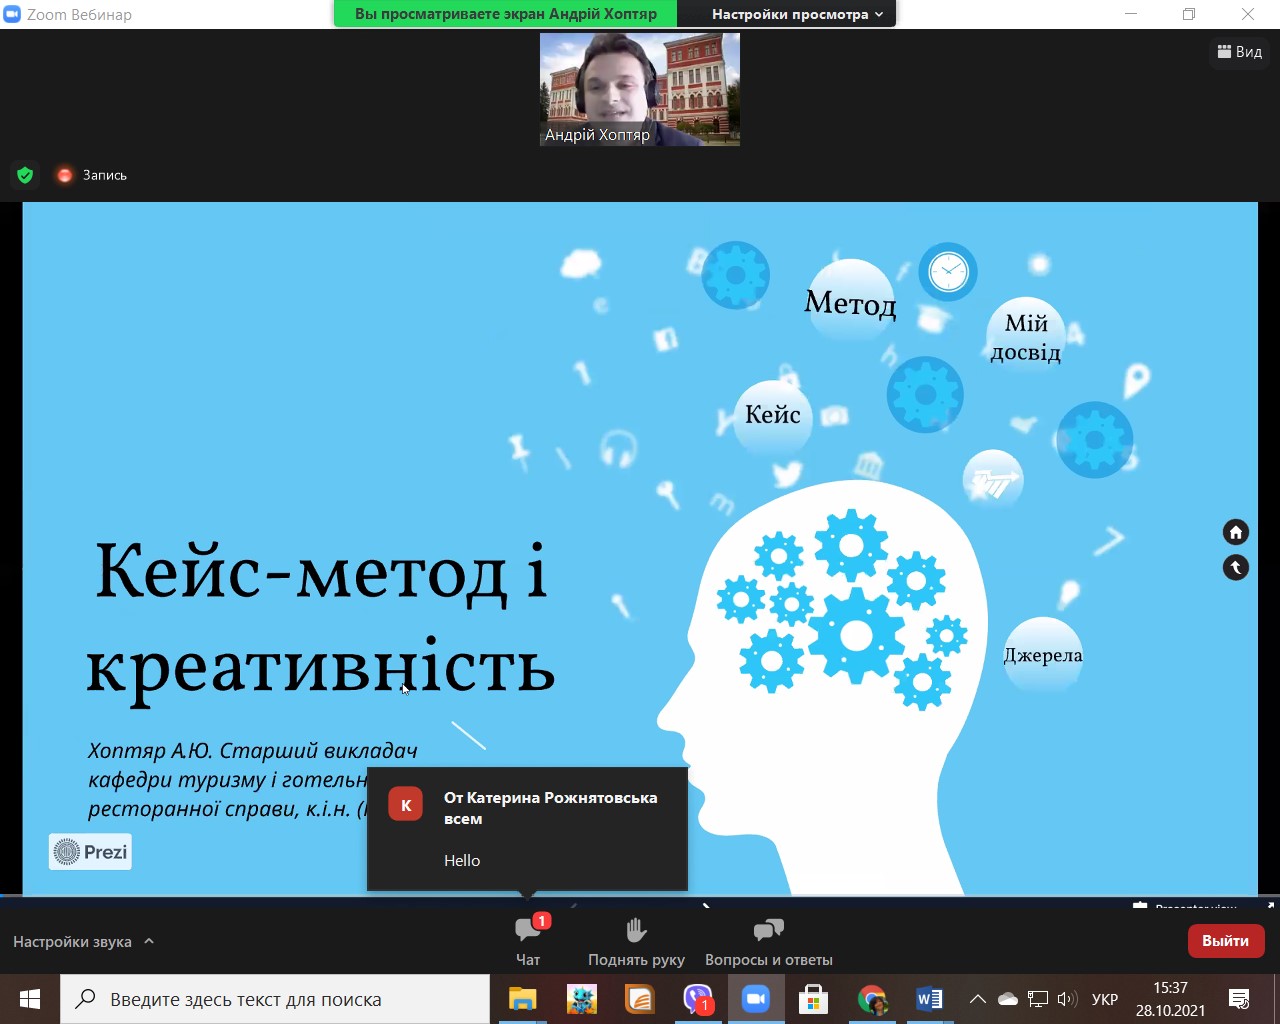Viewport: 1280px width, 1024px height.
Task: Click Prezi home button on slide
Action: click(x=1236, y=532)
